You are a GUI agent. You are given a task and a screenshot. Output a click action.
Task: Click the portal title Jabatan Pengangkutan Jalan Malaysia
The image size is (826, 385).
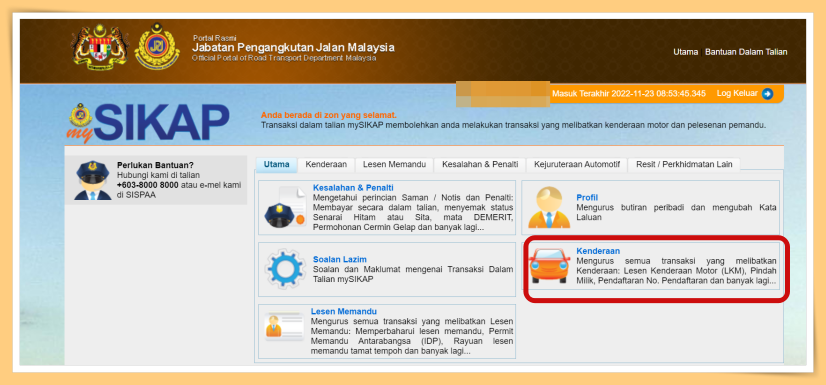(293, 47)
